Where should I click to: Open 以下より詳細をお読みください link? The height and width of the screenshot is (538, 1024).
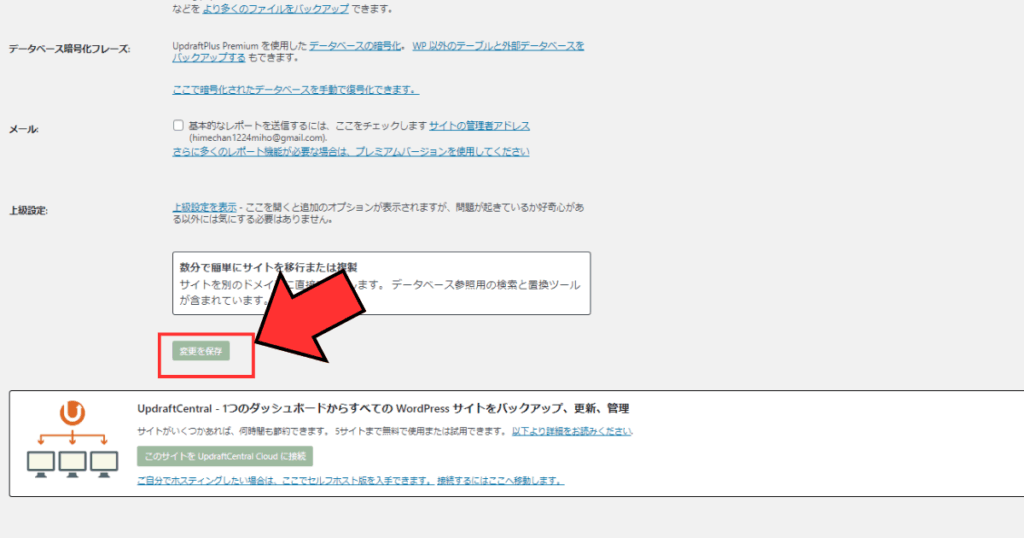pos(572,432)
